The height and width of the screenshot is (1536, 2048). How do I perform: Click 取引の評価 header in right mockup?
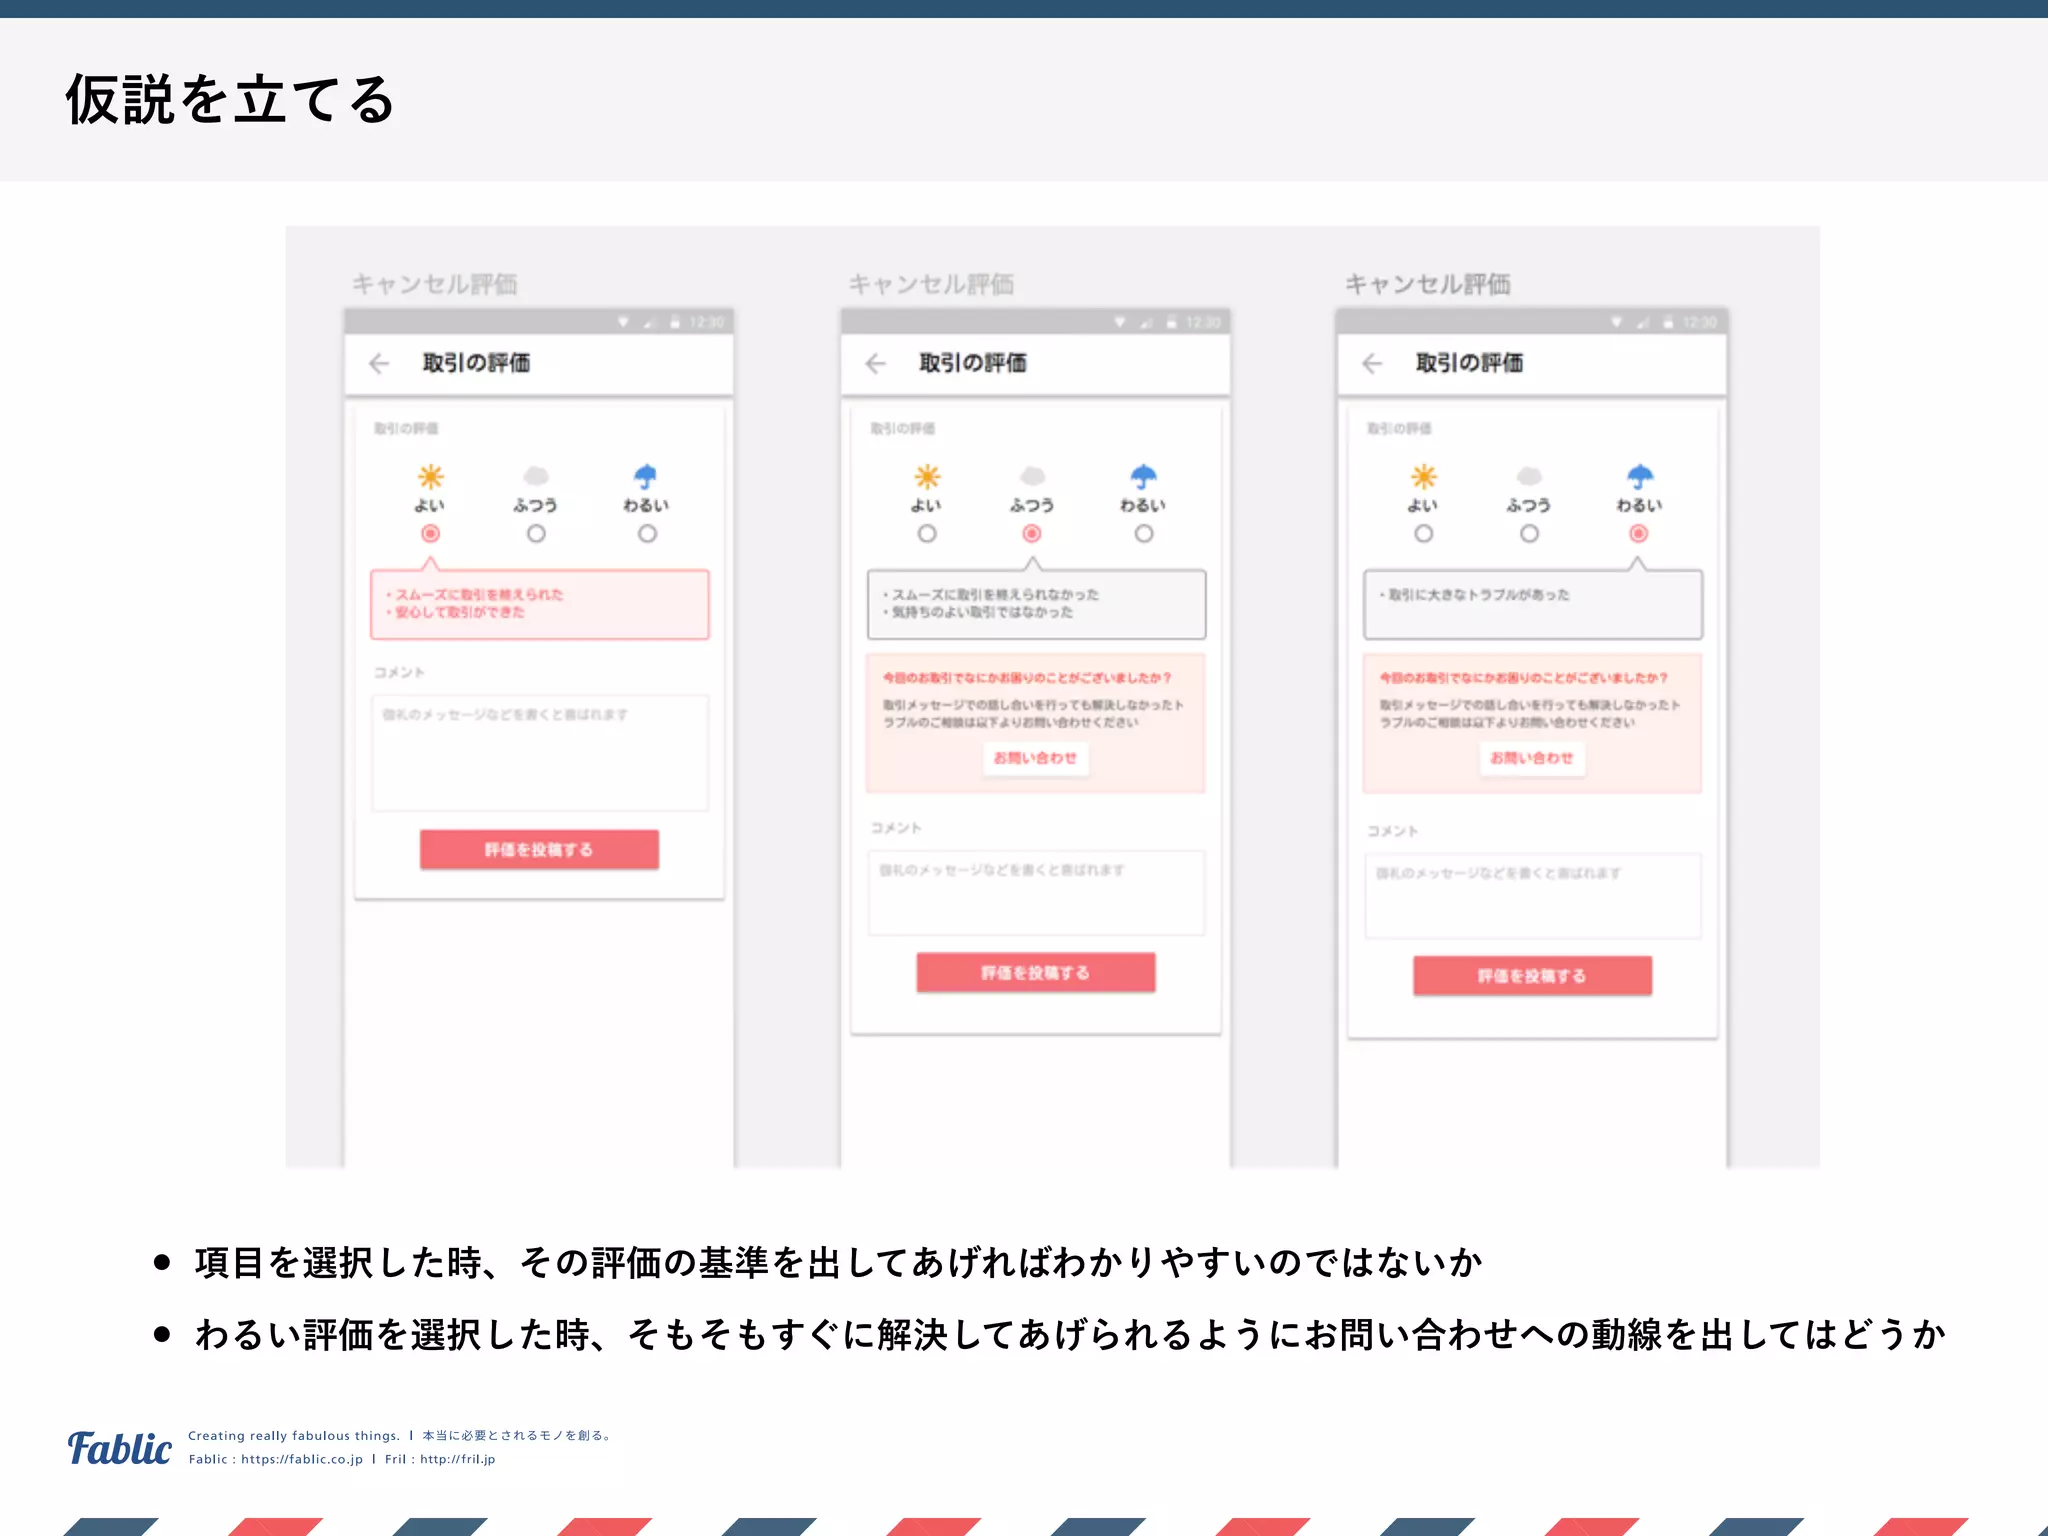click(x=1469, y=363)
